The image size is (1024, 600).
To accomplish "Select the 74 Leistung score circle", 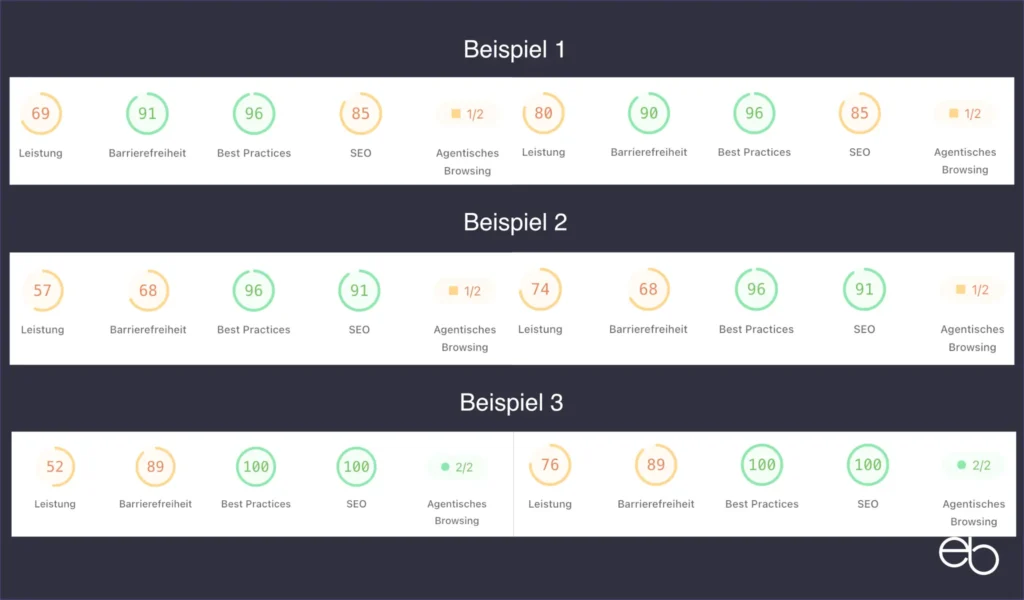I will coord(540,289).
